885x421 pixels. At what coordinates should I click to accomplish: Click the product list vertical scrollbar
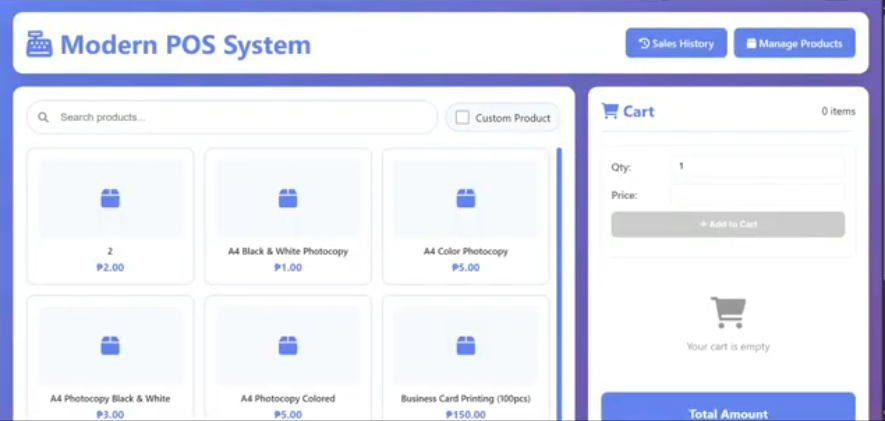pos(559,282)
